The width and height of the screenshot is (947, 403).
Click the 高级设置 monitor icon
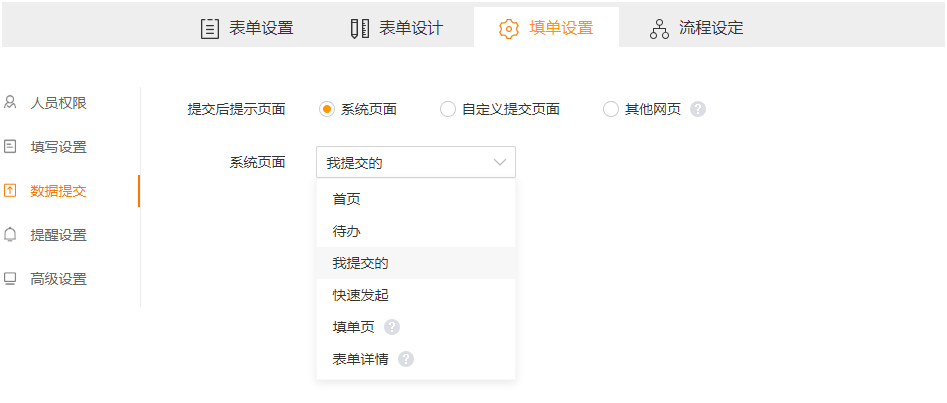(x=10, y=279)
